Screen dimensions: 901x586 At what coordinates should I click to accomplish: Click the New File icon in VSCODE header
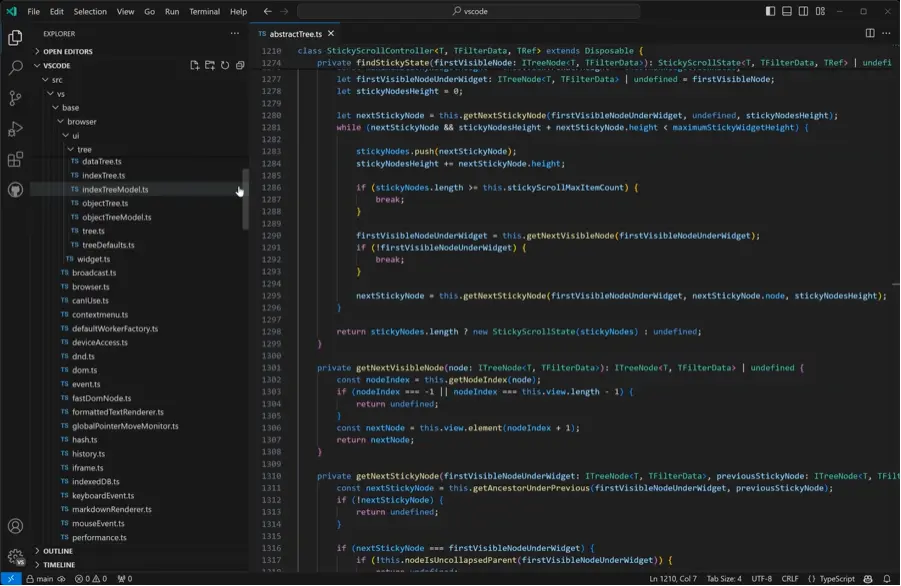pos(194,65)
